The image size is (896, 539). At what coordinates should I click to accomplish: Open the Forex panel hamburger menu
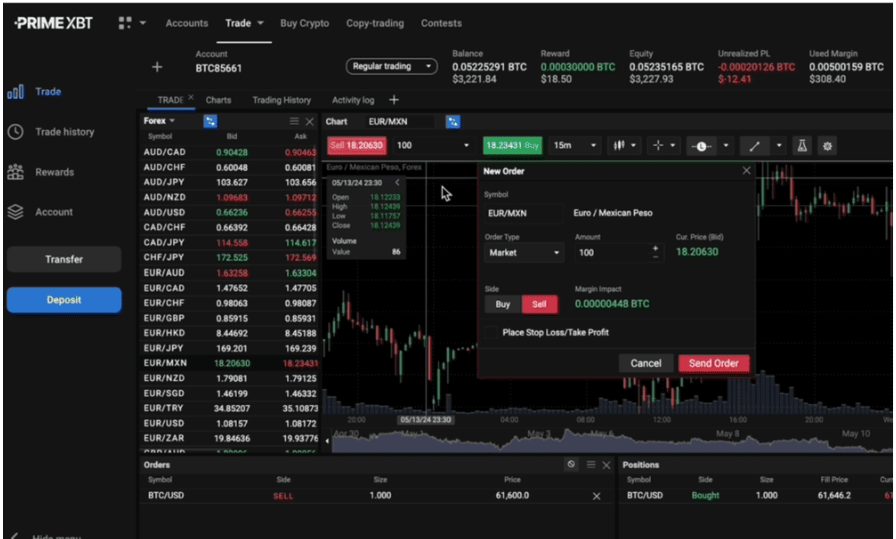point(294,121)
